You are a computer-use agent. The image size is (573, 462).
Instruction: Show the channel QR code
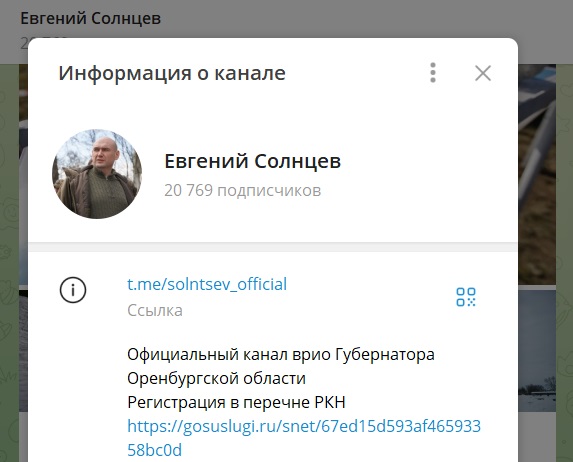point(466,297)
